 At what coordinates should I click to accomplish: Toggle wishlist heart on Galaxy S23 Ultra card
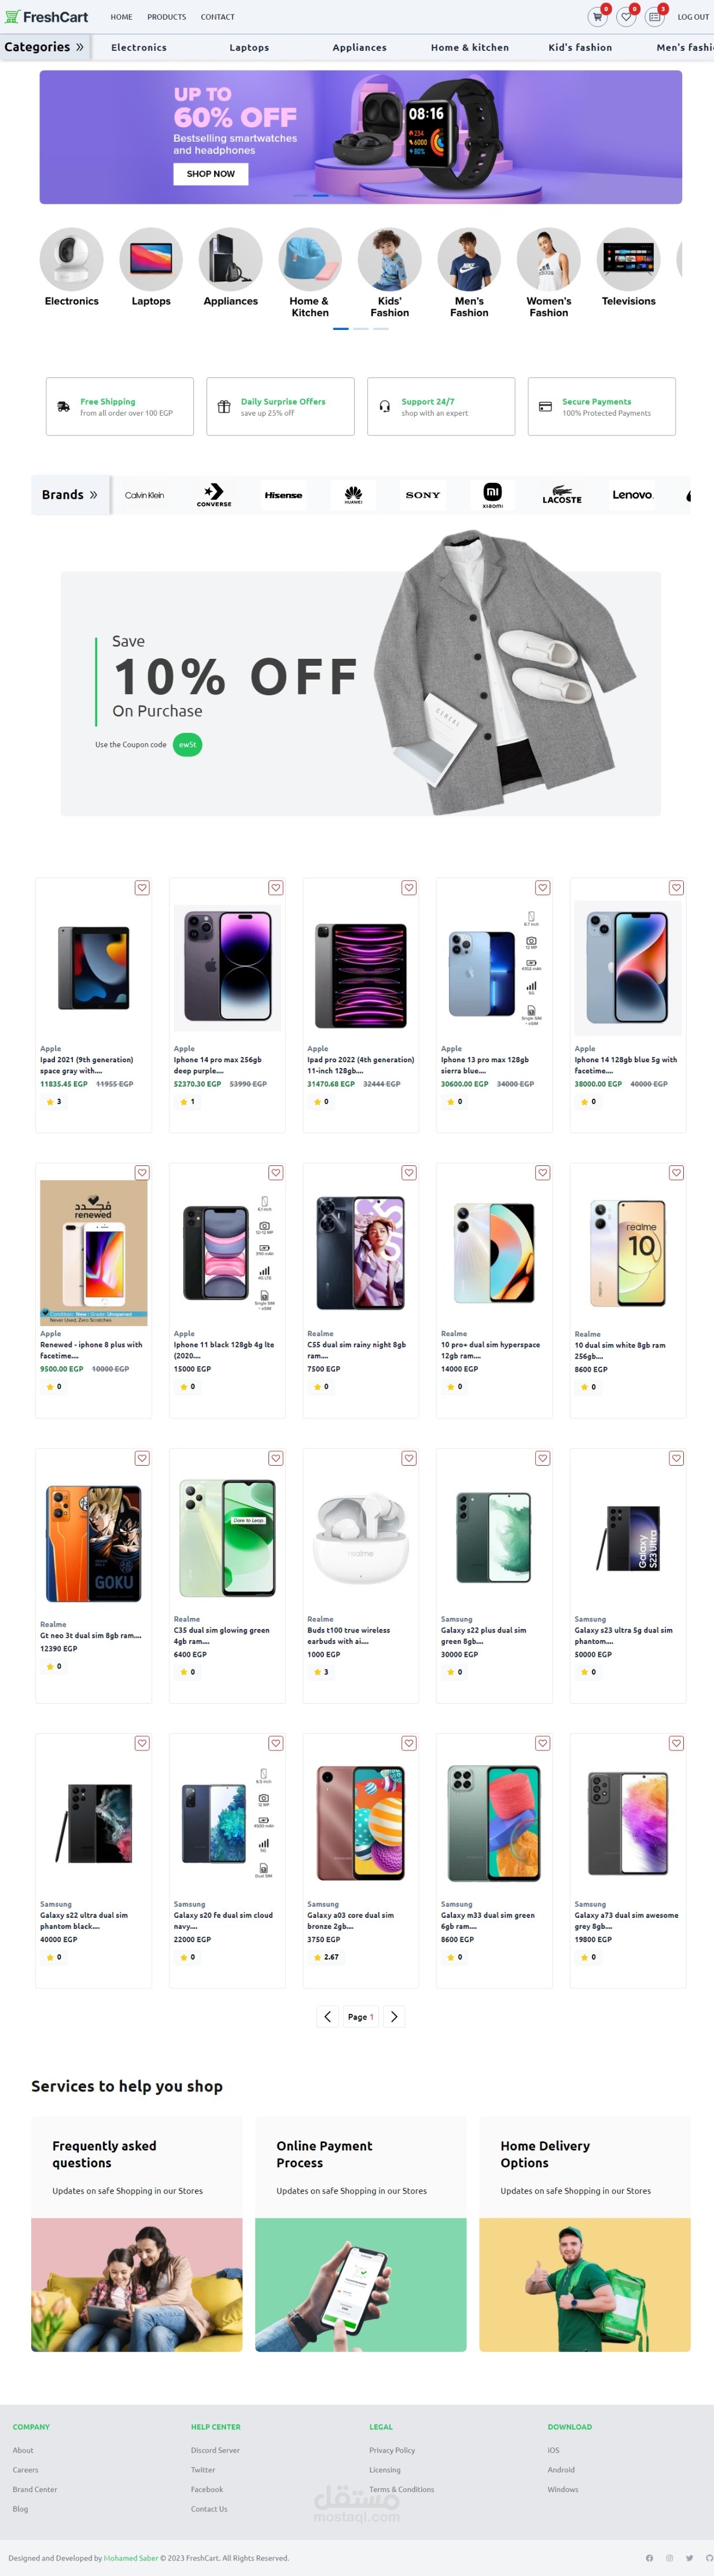coord(676,1458)
